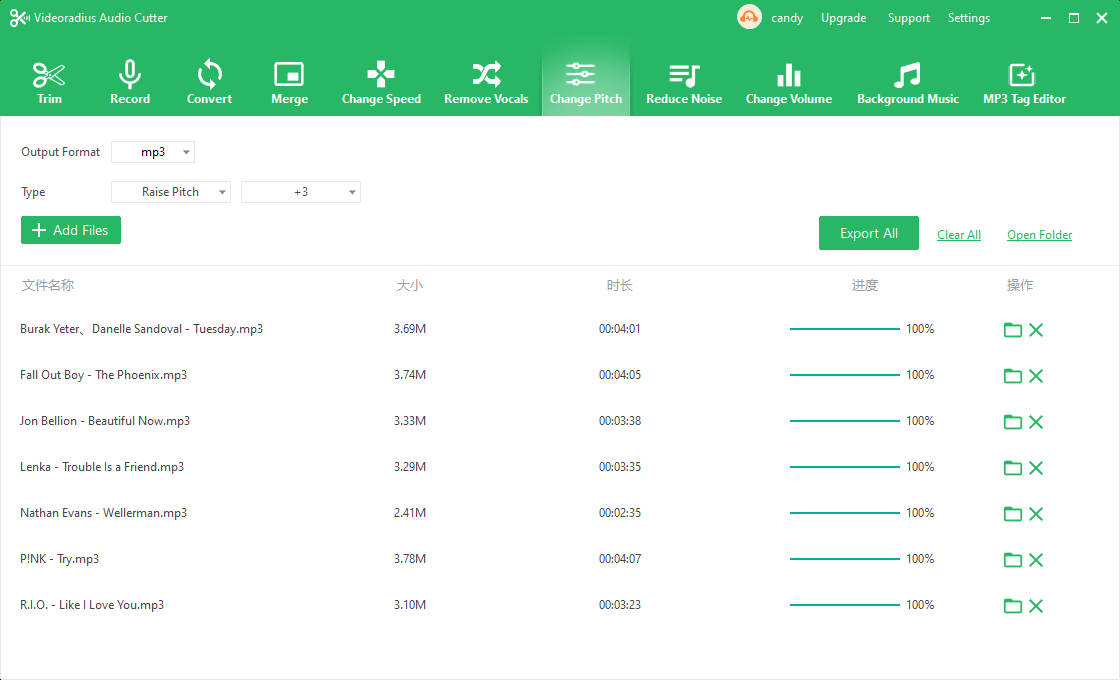Remove Trouble Is a Friend.mp3 from list
1120x680 pixels.
[1036, 468]
